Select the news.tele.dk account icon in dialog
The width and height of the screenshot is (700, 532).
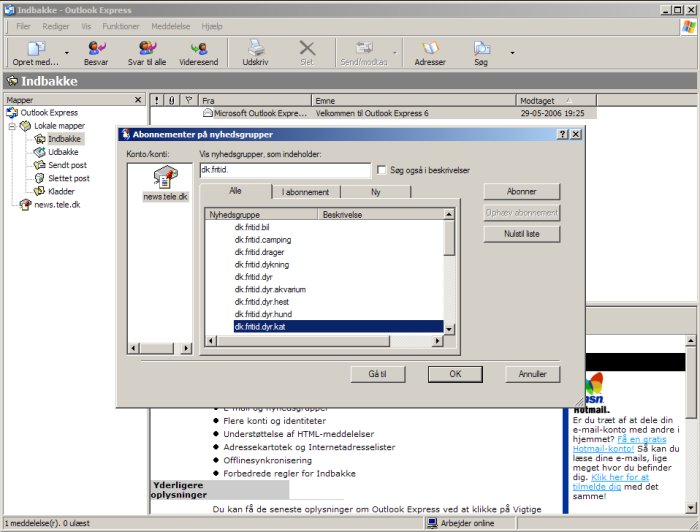click(160, 180)
